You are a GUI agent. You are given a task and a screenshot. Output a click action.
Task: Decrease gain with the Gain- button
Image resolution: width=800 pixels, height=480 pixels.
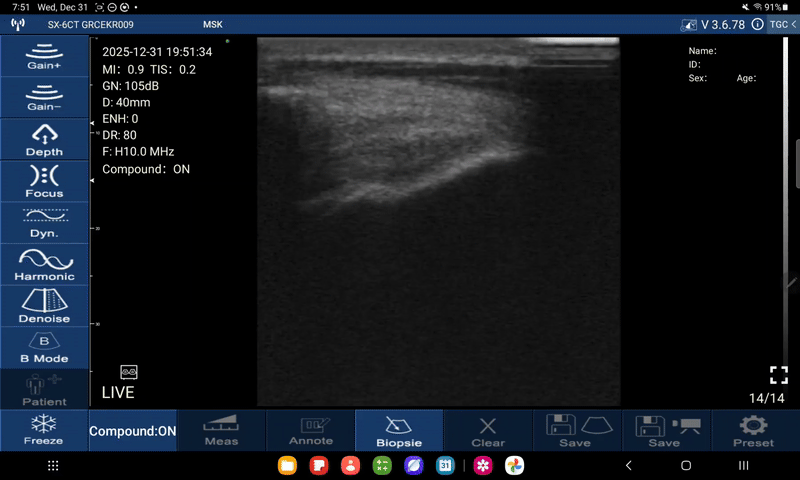[x=44, y=97]
